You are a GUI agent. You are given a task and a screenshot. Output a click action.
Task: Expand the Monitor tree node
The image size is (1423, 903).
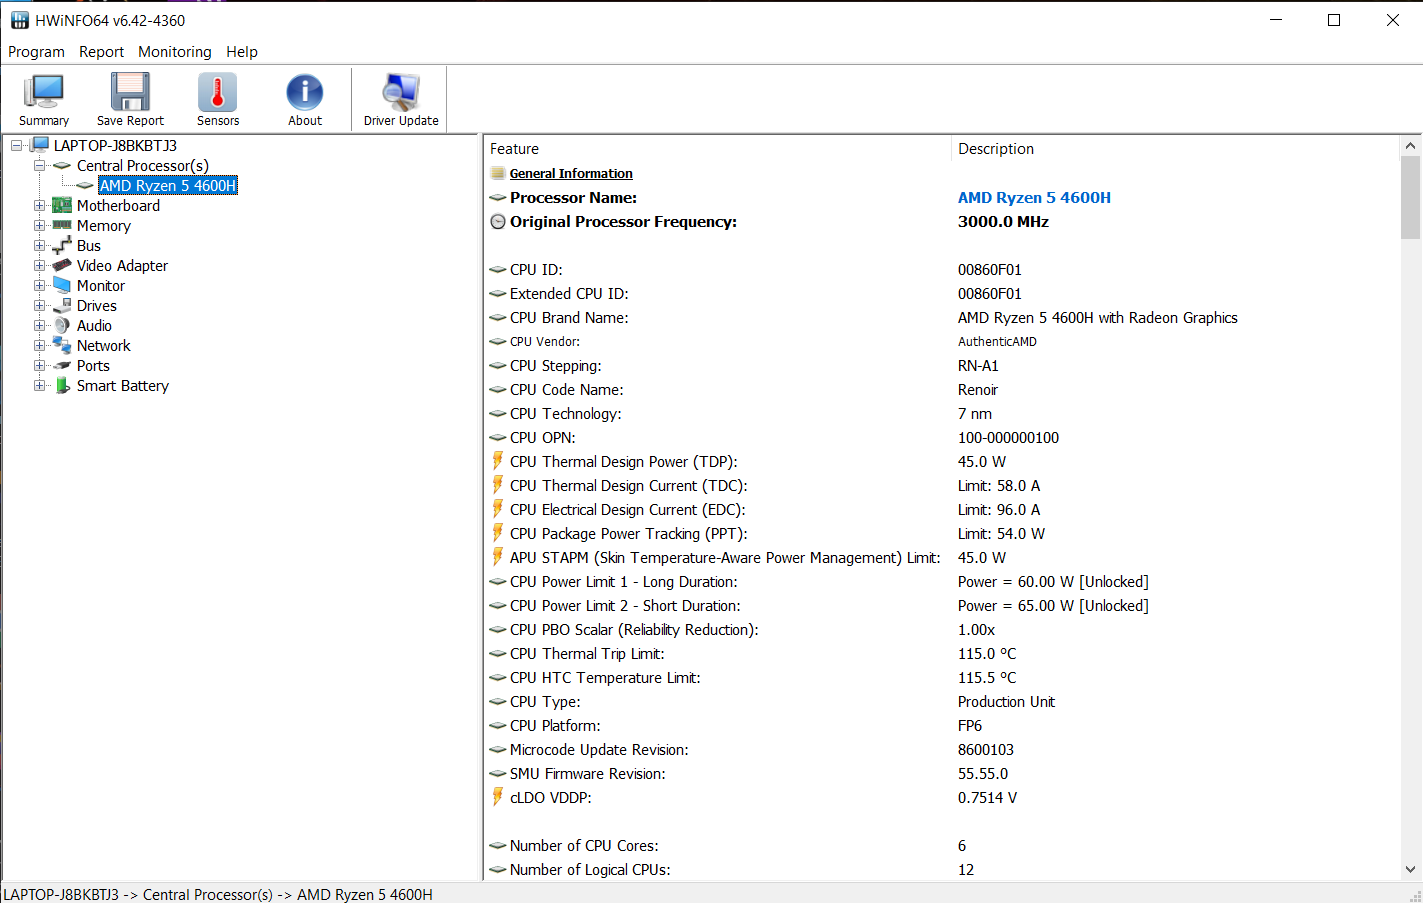pos(39,285)
